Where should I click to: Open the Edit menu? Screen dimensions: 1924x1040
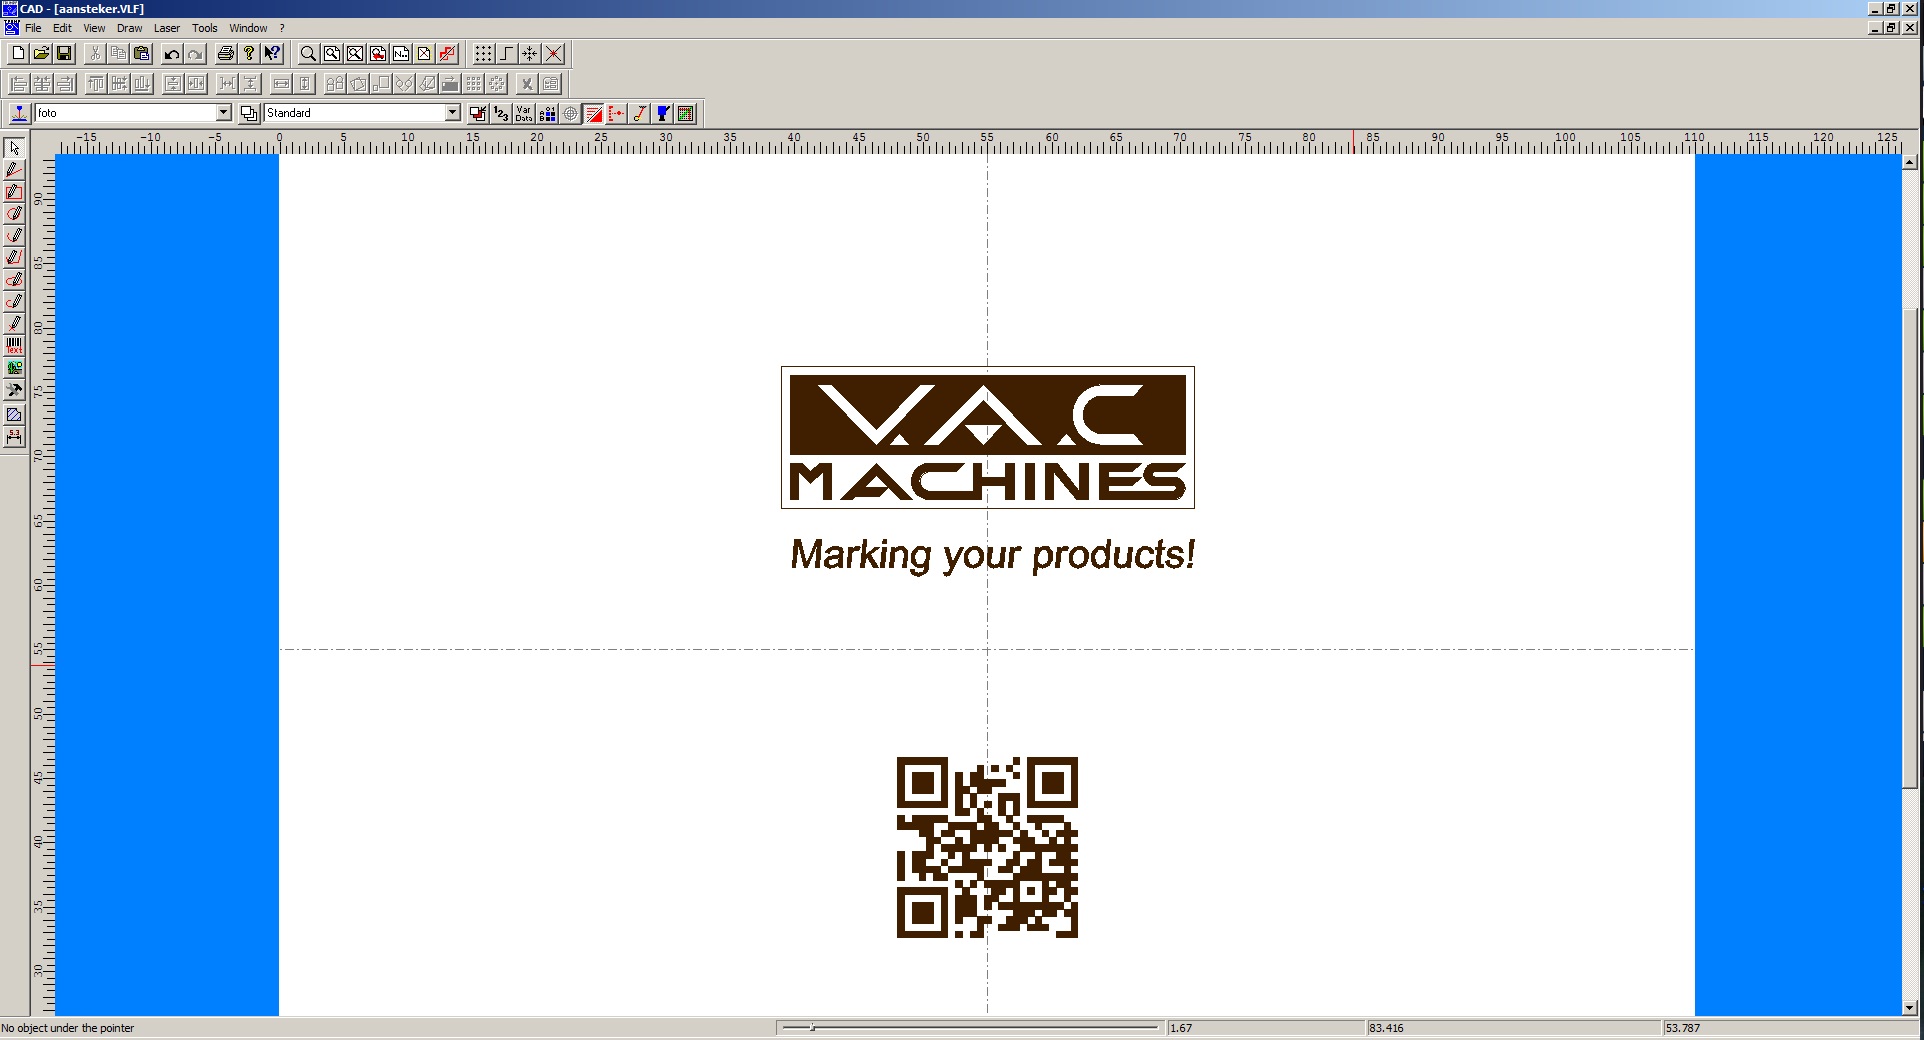[x=62, y=28]
